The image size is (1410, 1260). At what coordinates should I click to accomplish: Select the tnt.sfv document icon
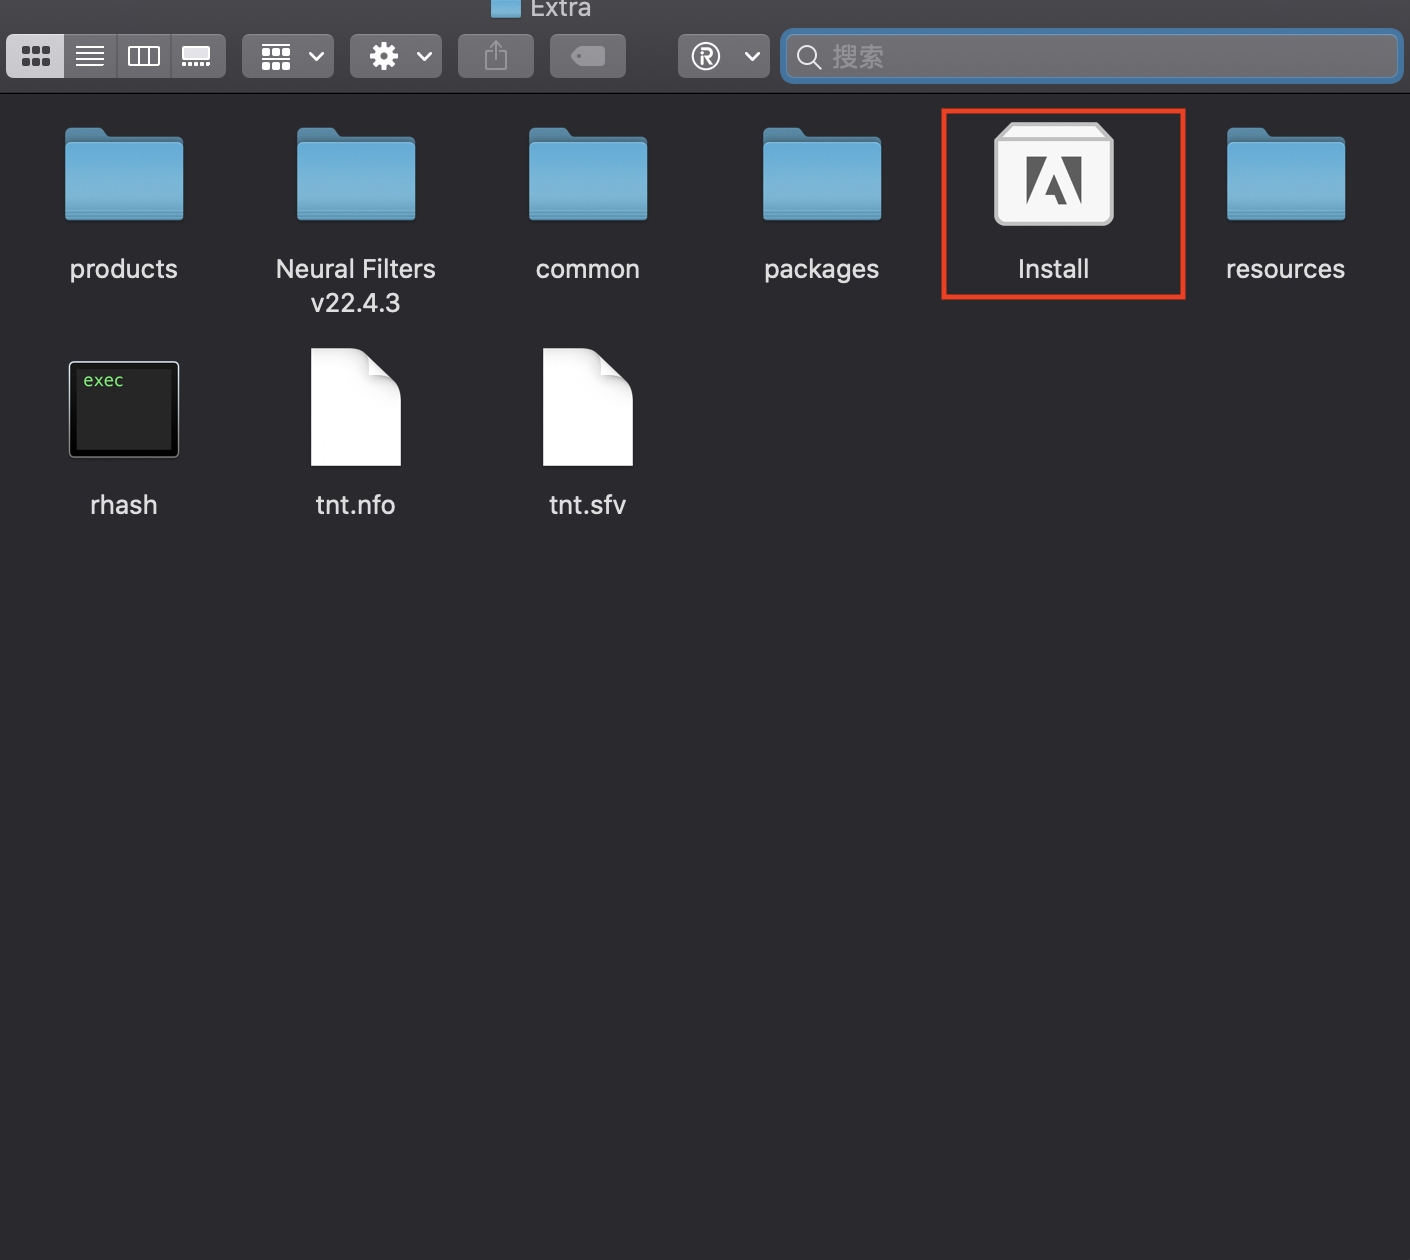(x=588, y=407)
